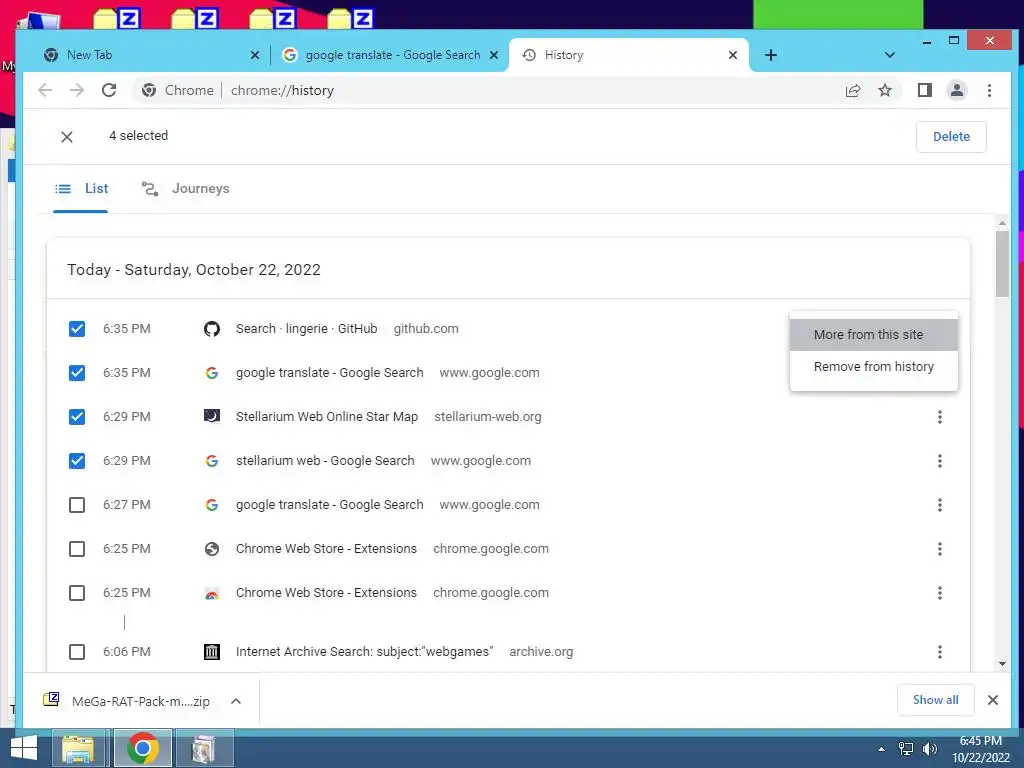
Task: Switch to the List view tab
Action: tap(81, 189)
